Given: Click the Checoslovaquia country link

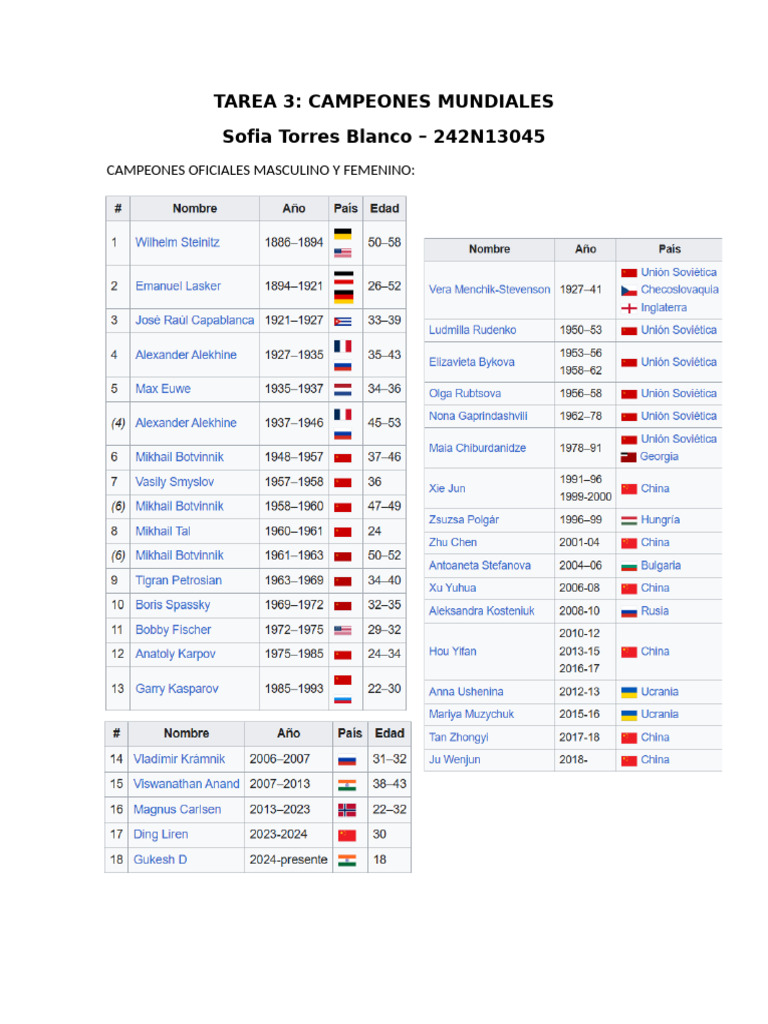Looking at the screenshot, I should click(679, 289).
